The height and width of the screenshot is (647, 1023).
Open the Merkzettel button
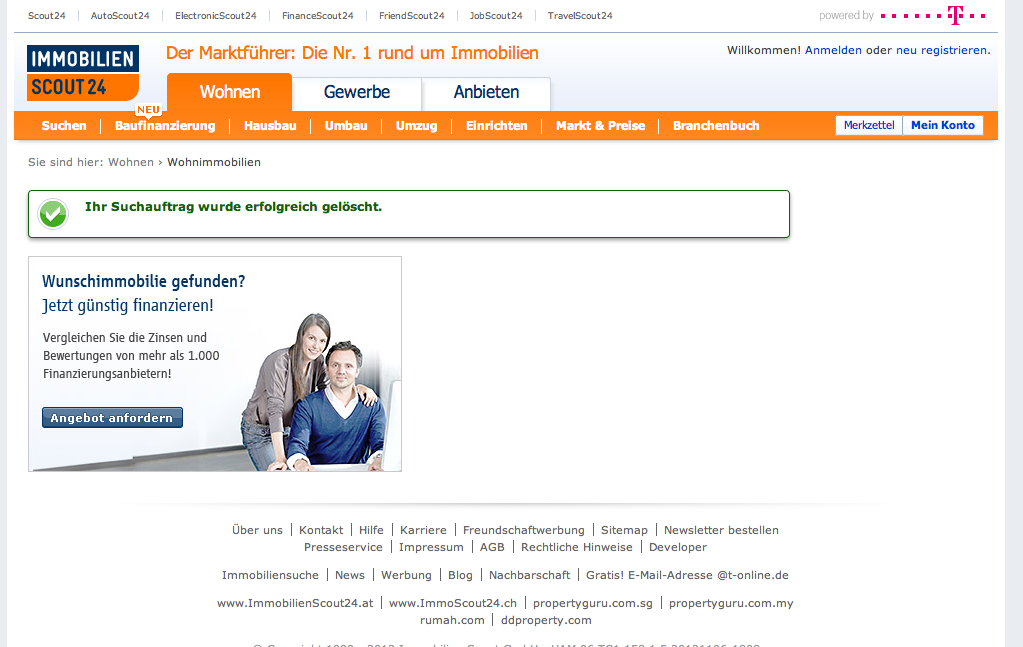[869, 125]
